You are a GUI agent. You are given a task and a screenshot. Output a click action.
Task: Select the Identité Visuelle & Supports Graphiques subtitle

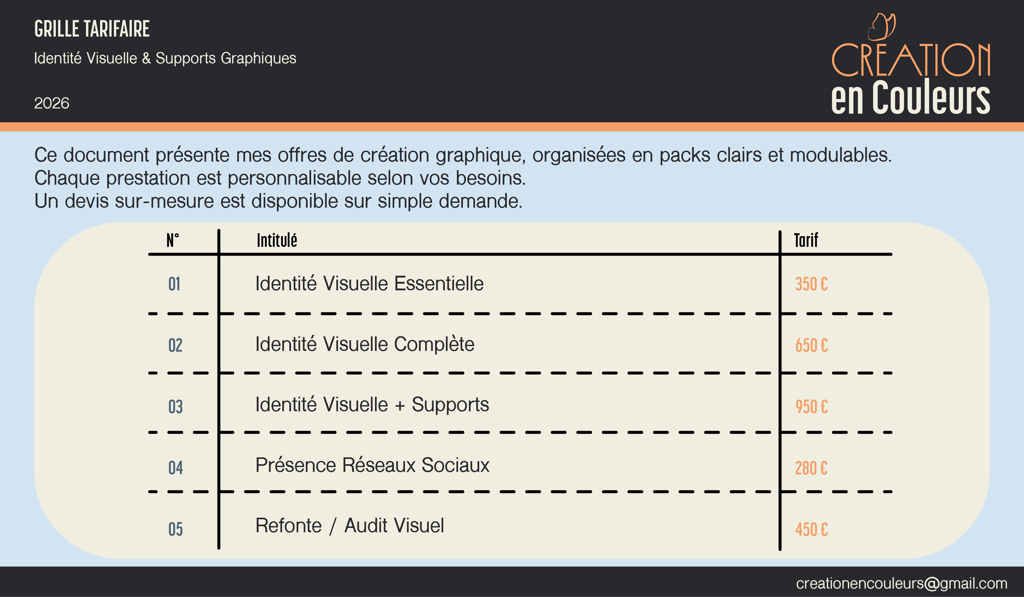(165, 59)
